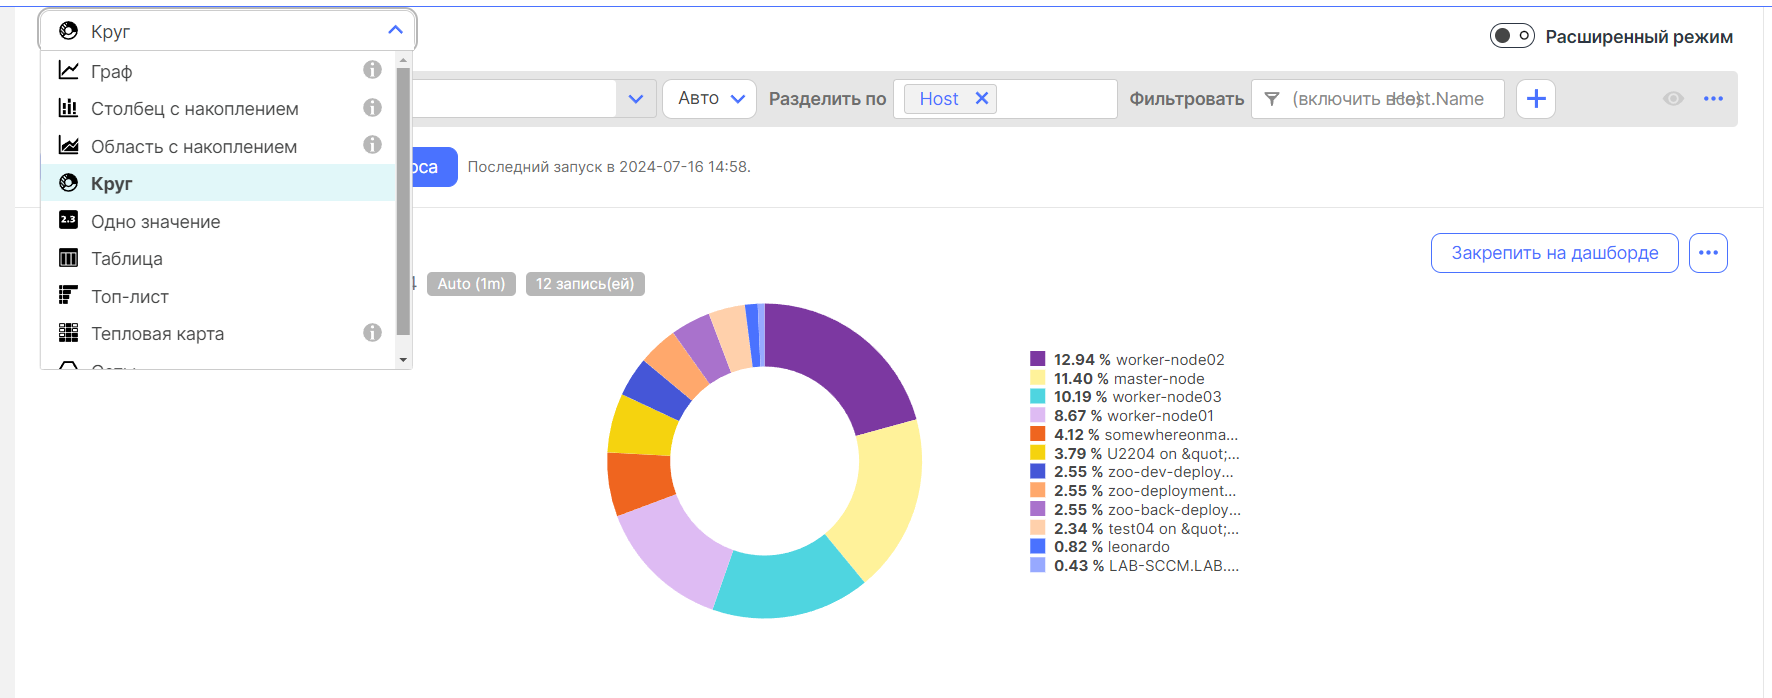Toggle query visibility eye icon
Viewport: 1772px width, 698px height.
pos(1673,99)
